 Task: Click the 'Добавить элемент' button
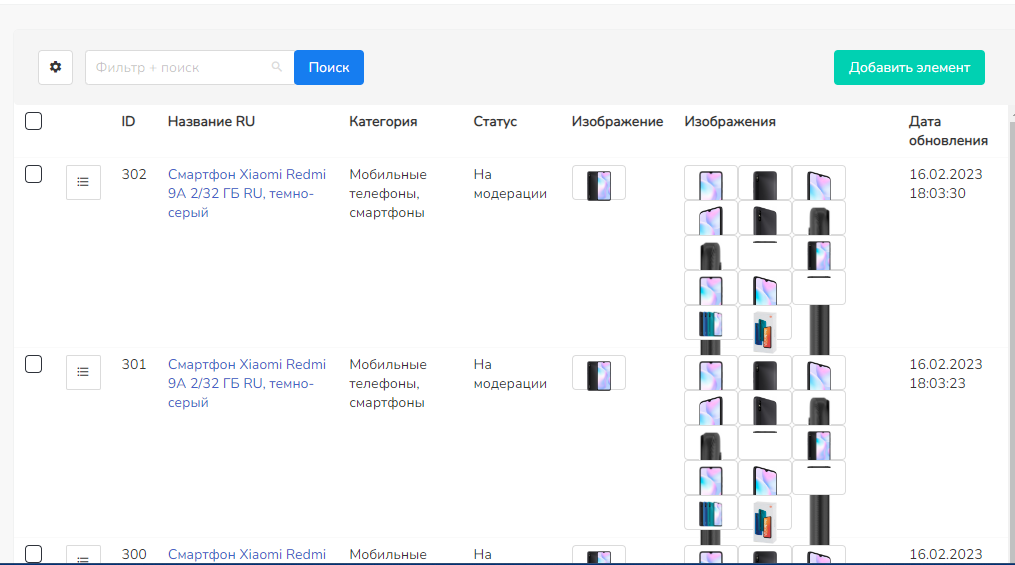coord(909,67)
